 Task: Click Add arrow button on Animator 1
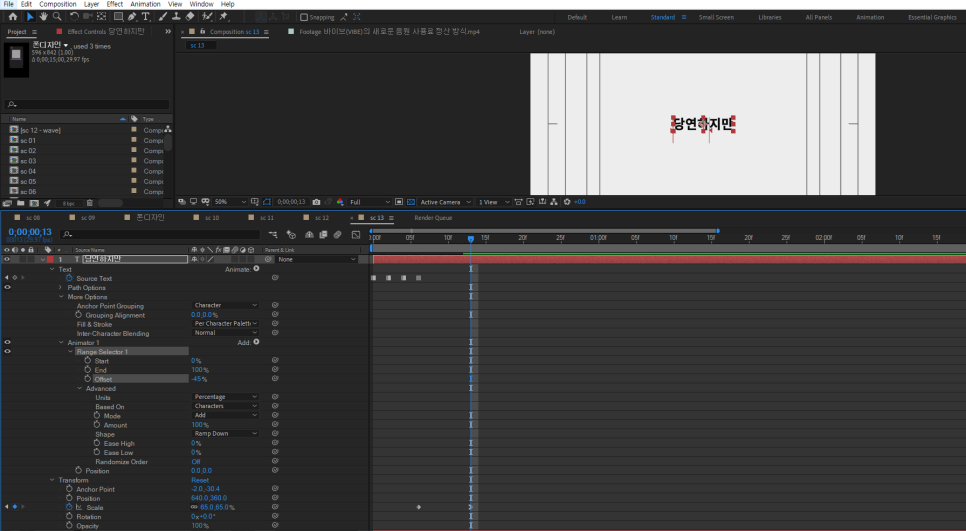(x=256, y=342)
